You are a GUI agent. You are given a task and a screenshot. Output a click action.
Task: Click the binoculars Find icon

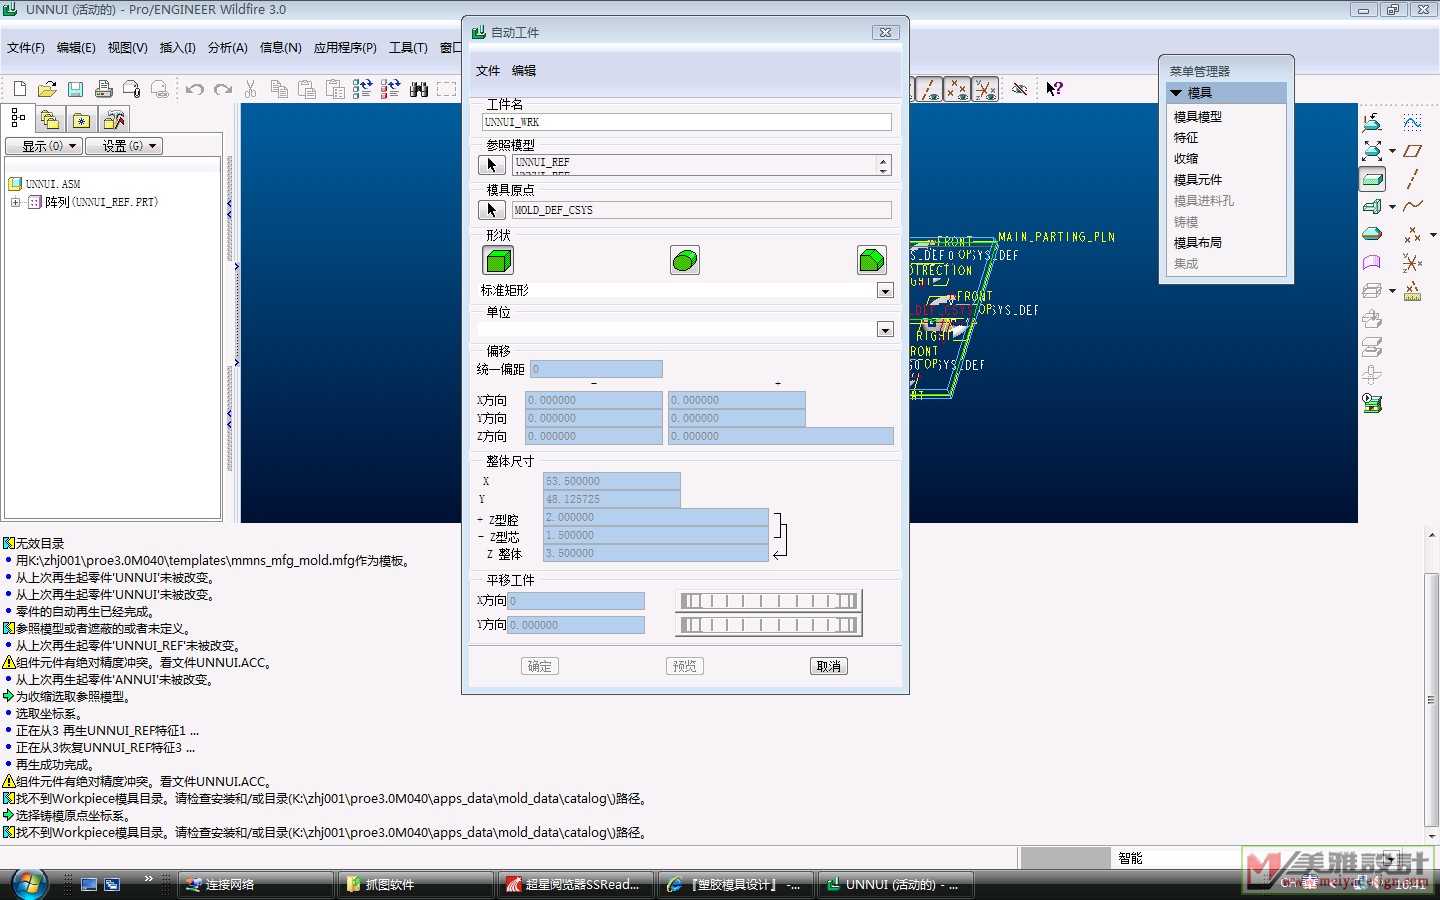419,89
